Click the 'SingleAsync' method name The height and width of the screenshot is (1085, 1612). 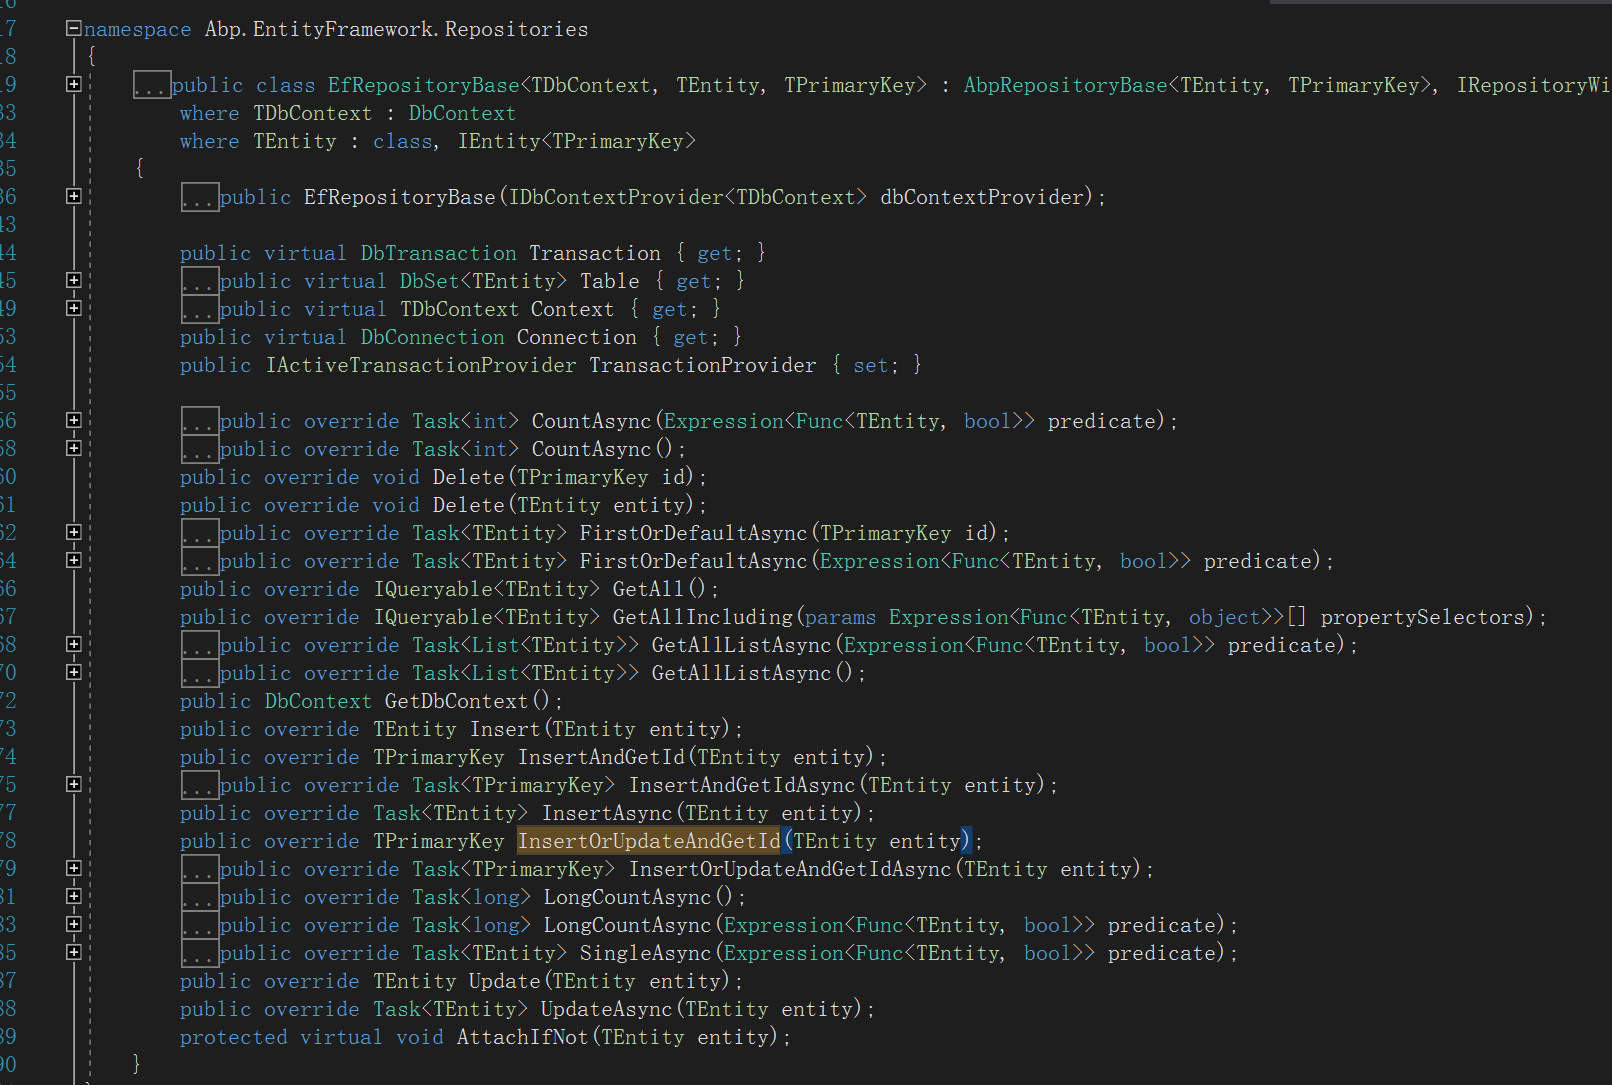(645, 954)
